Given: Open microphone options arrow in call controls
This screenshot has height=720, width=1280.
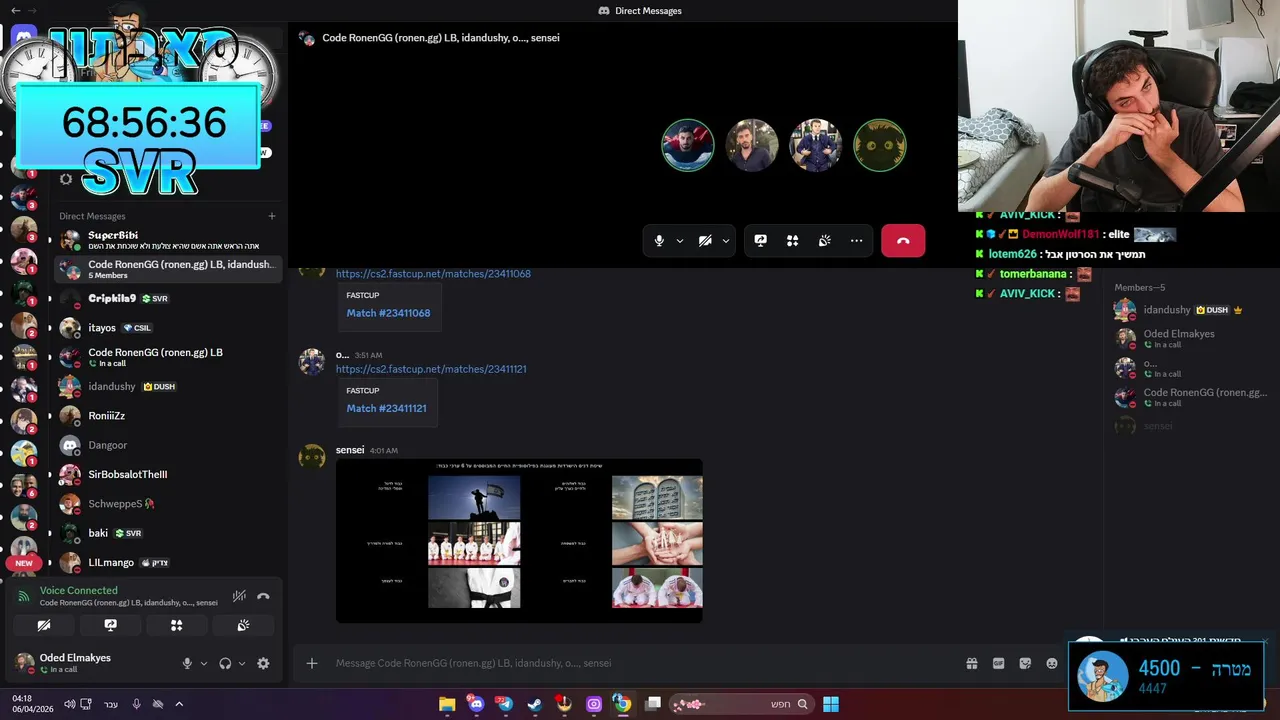Looking at the screenshot, I should coord(680,241).
